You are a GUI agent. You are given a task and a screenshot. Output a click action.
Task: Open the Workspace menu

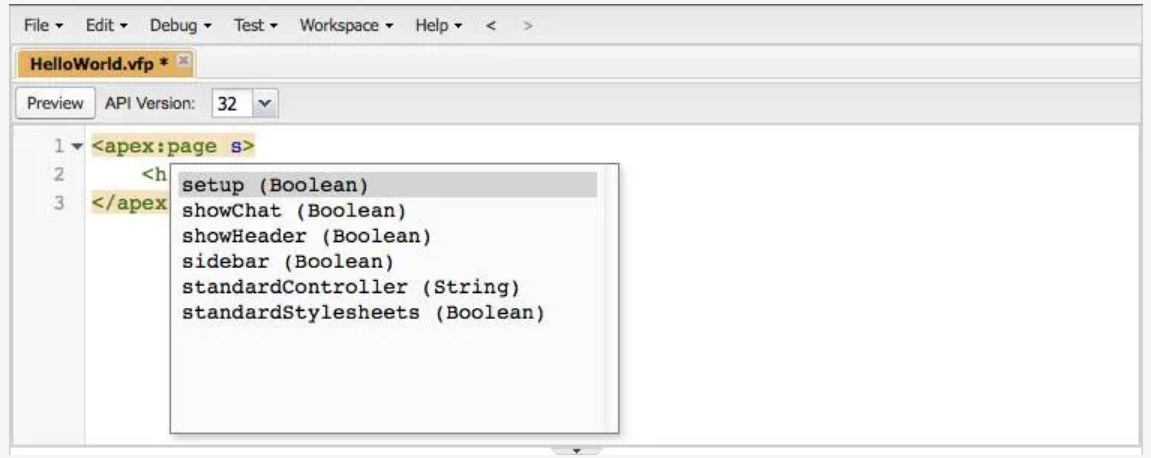[346, 26]
